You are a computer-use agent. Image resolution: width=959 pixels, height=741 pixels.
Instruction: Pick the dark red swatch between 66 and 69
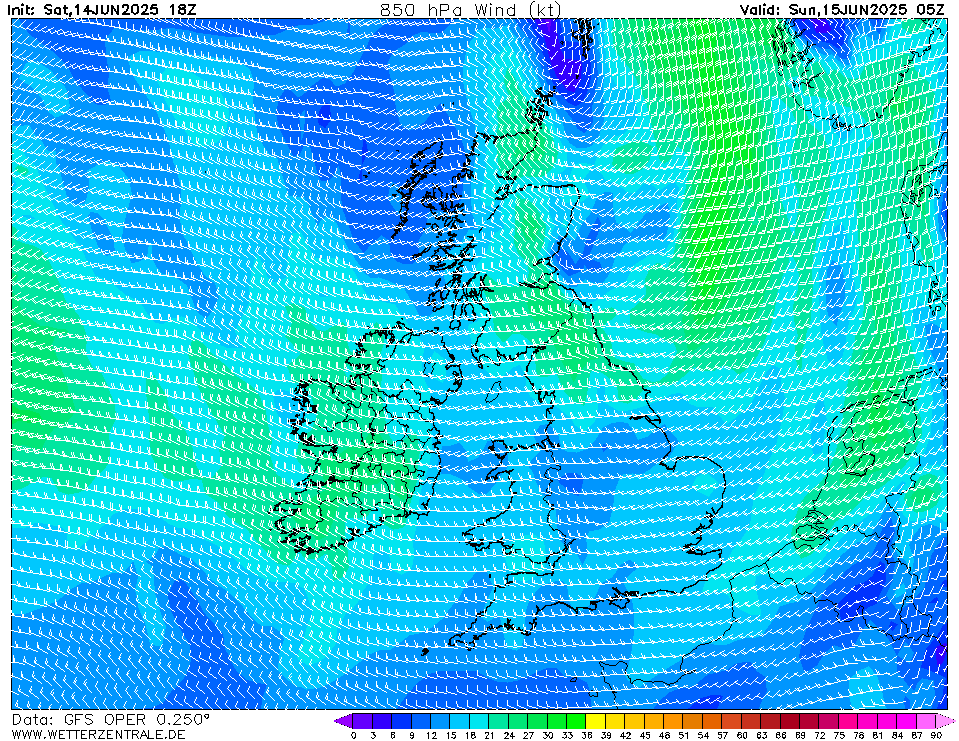(790, 721)
